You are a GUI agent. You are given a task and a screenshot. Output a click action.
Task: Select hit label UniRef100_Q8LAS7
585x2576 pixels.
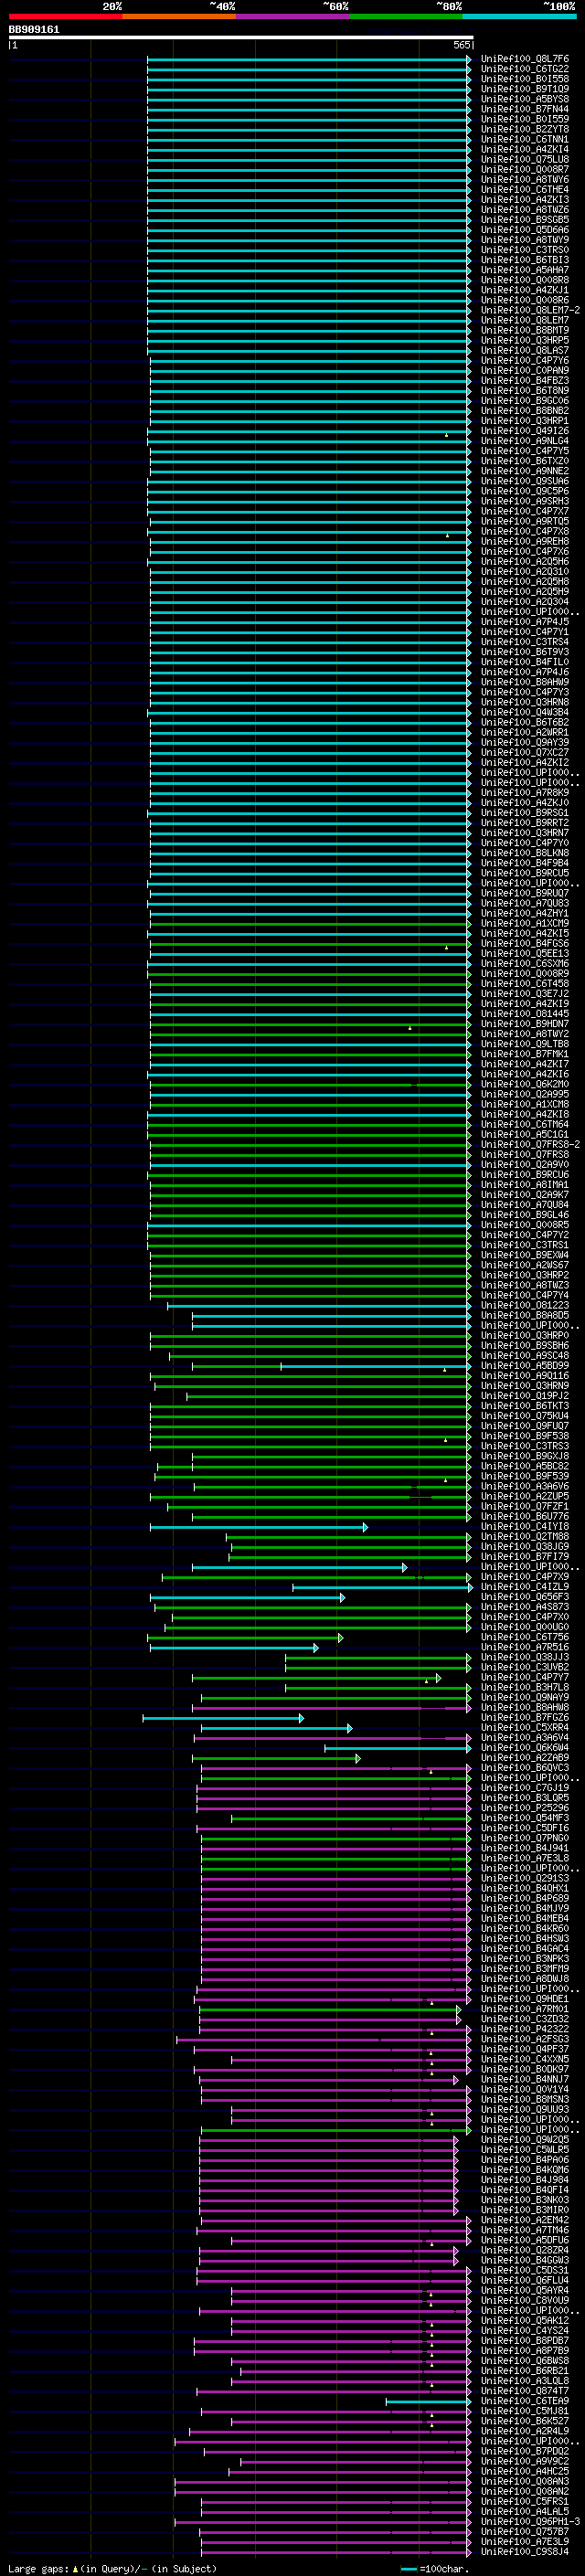pos(524,350)
